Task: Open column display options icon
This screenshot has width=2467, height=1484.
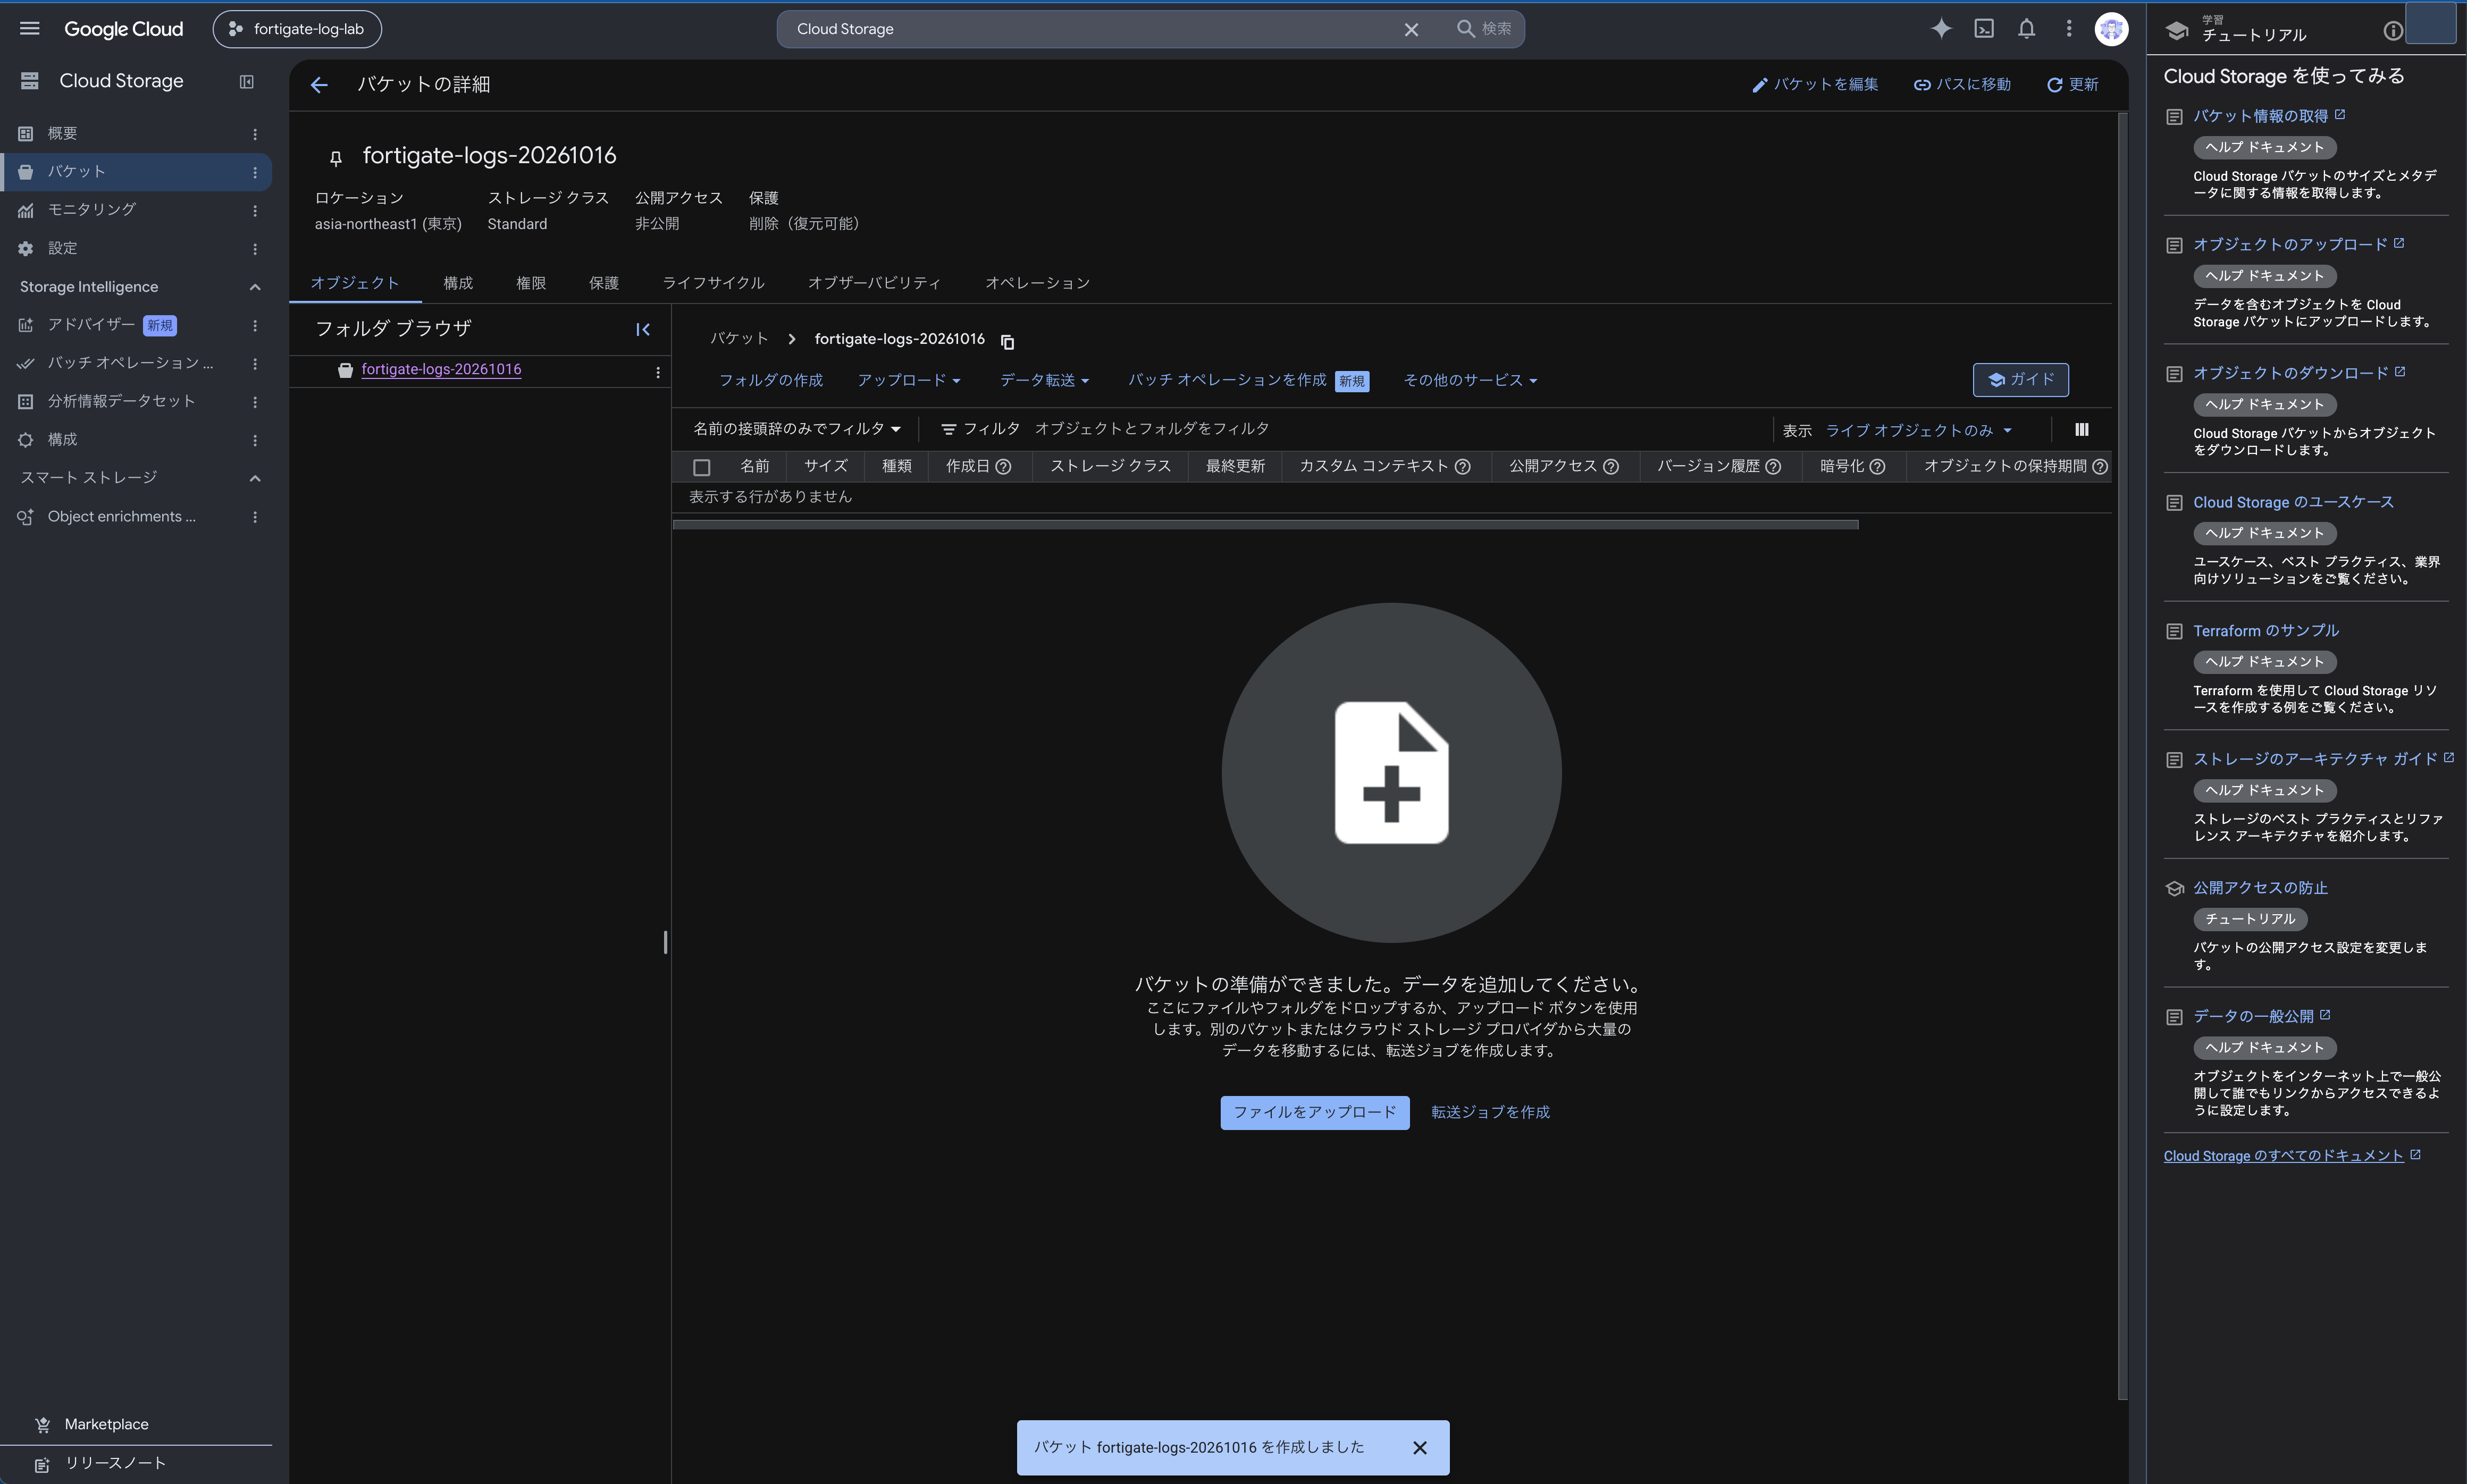Action: tap(2082, 430)
